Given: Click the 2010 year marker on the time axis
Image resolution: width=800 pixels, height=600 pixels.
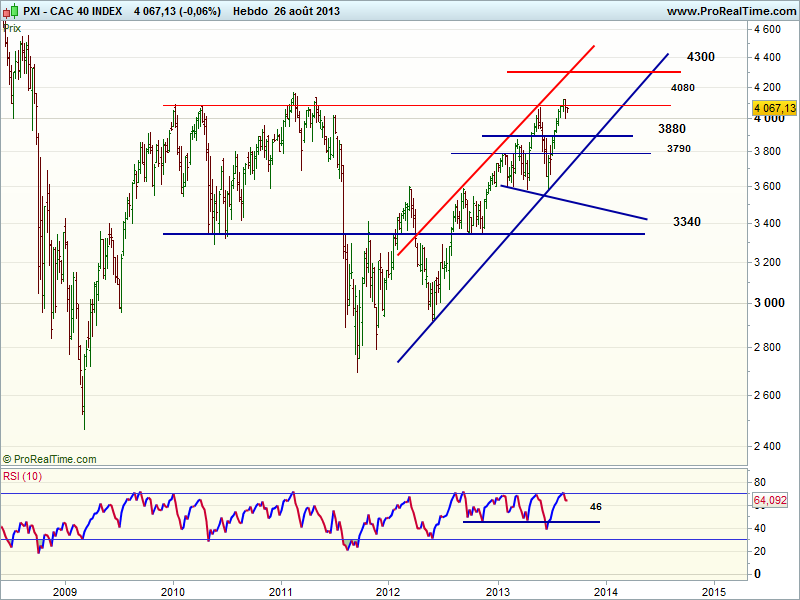Looking at the screenshot, I should point(173,590).
